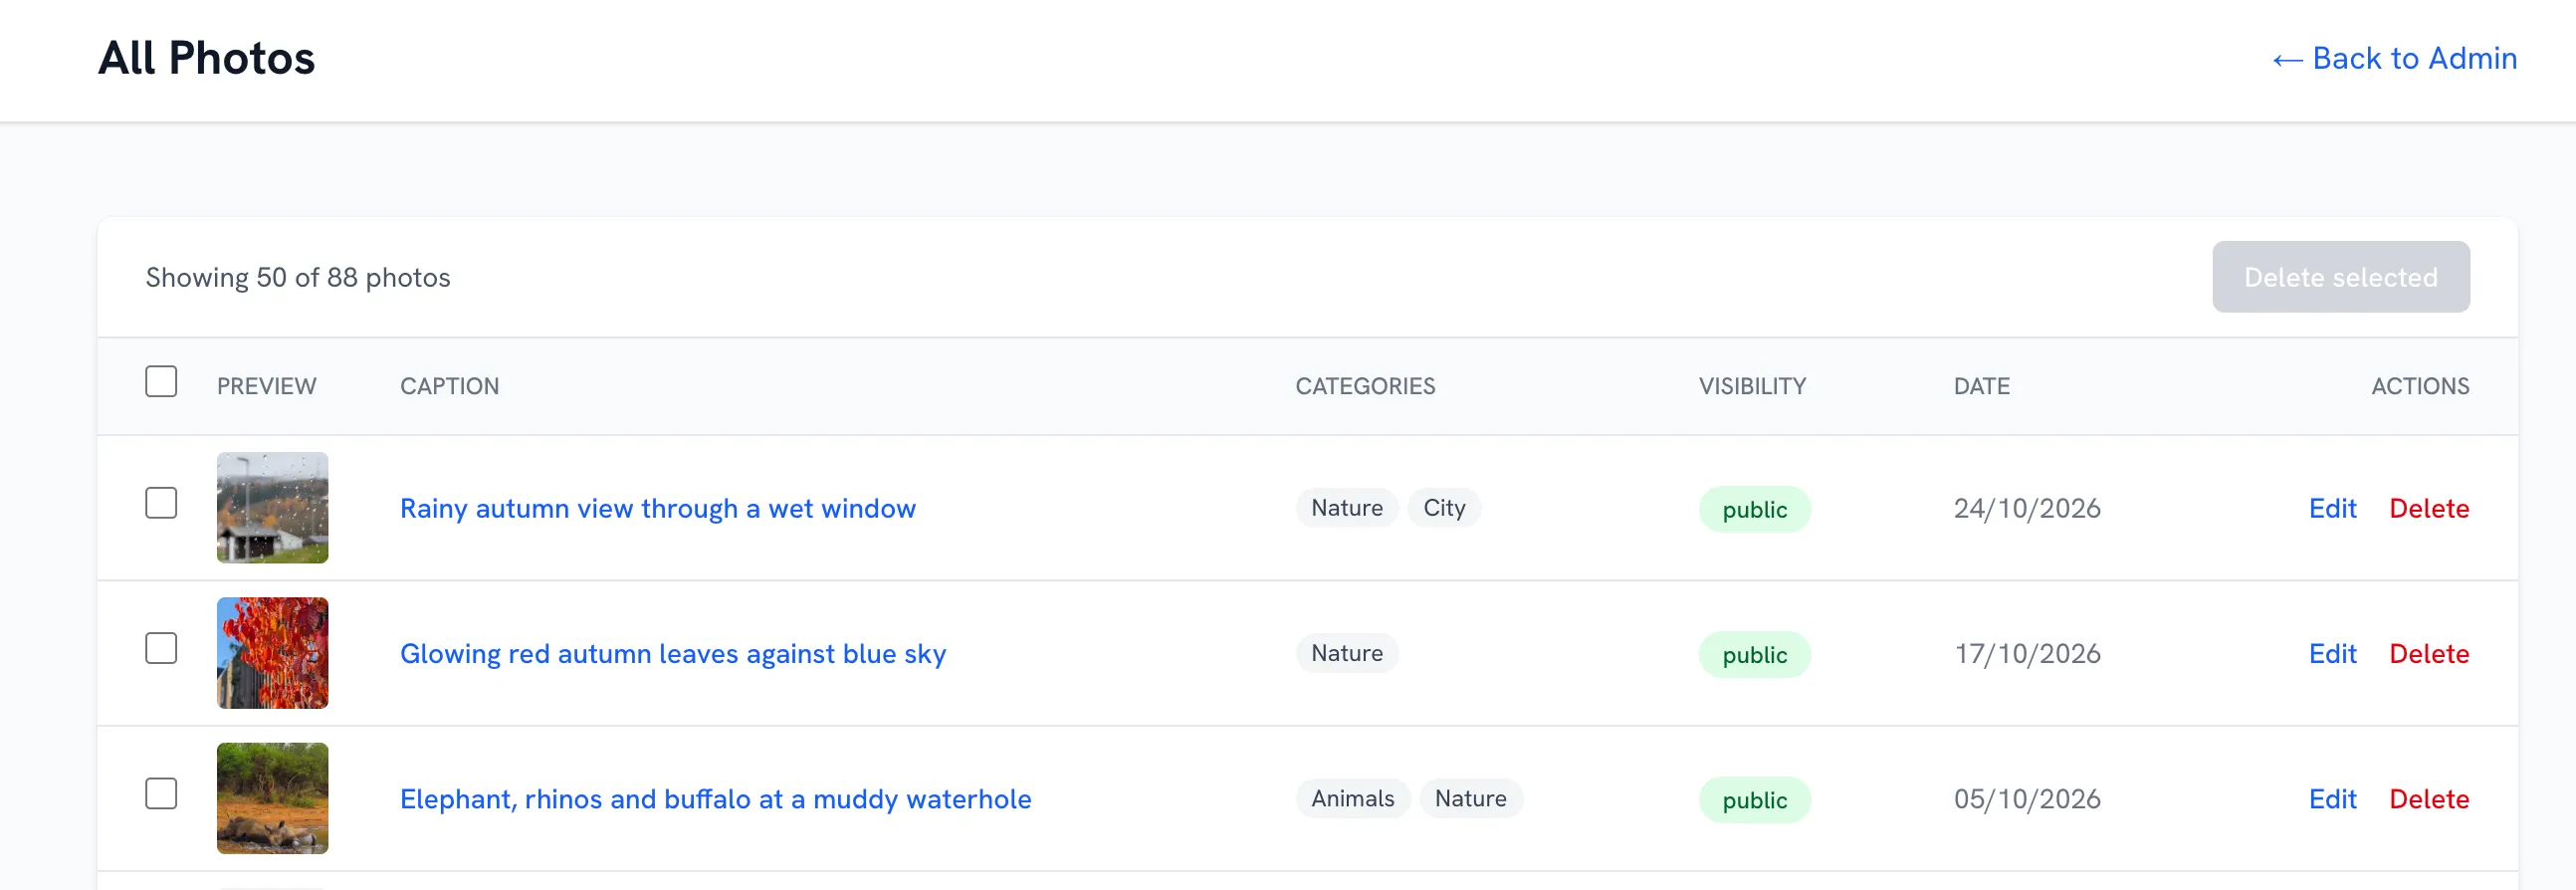Click the All Photos page heading
The height and width of the screenshot is (890, 2576).
pos(206,58)
